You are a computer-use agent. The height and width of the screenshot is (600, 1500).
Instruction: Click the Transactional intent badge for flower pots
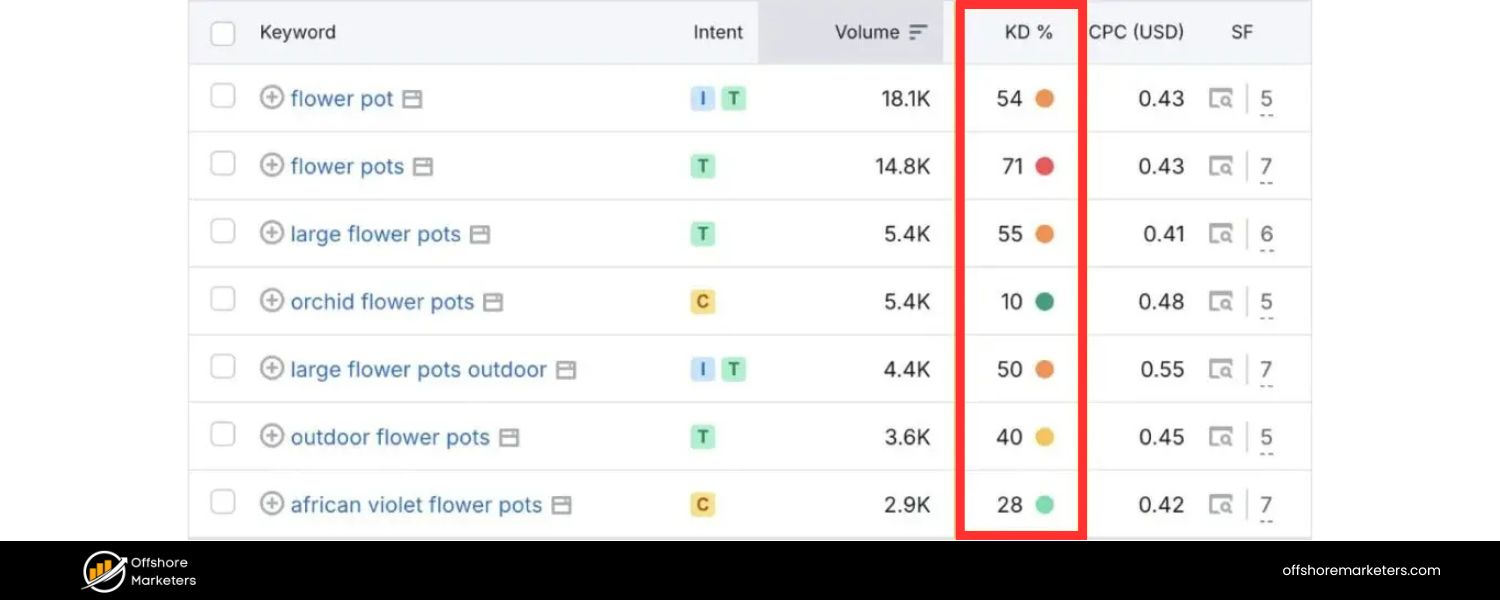click(702, 166)
